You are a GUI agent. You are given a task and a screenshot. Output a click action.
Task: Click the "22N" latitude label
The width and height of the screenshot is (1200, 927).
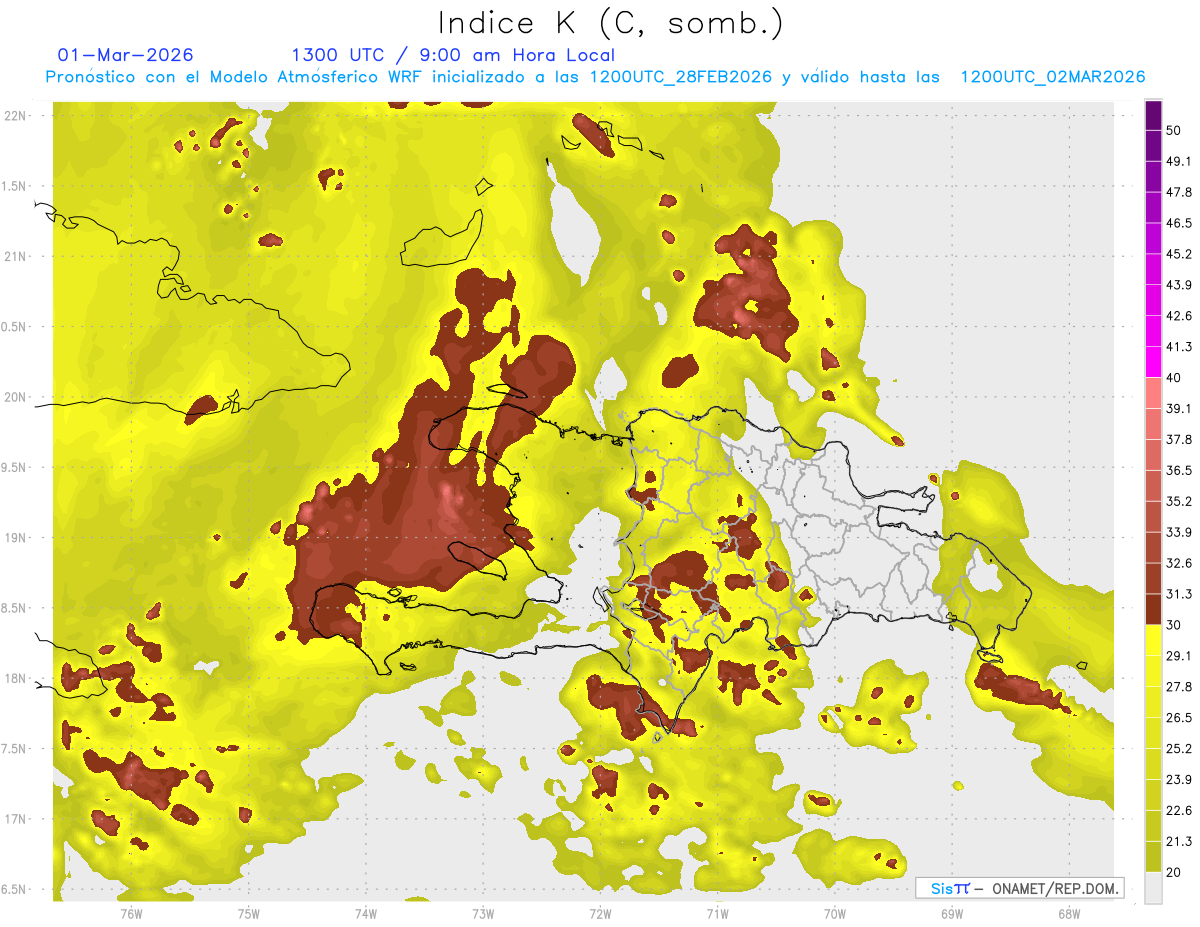coord(15,116)
